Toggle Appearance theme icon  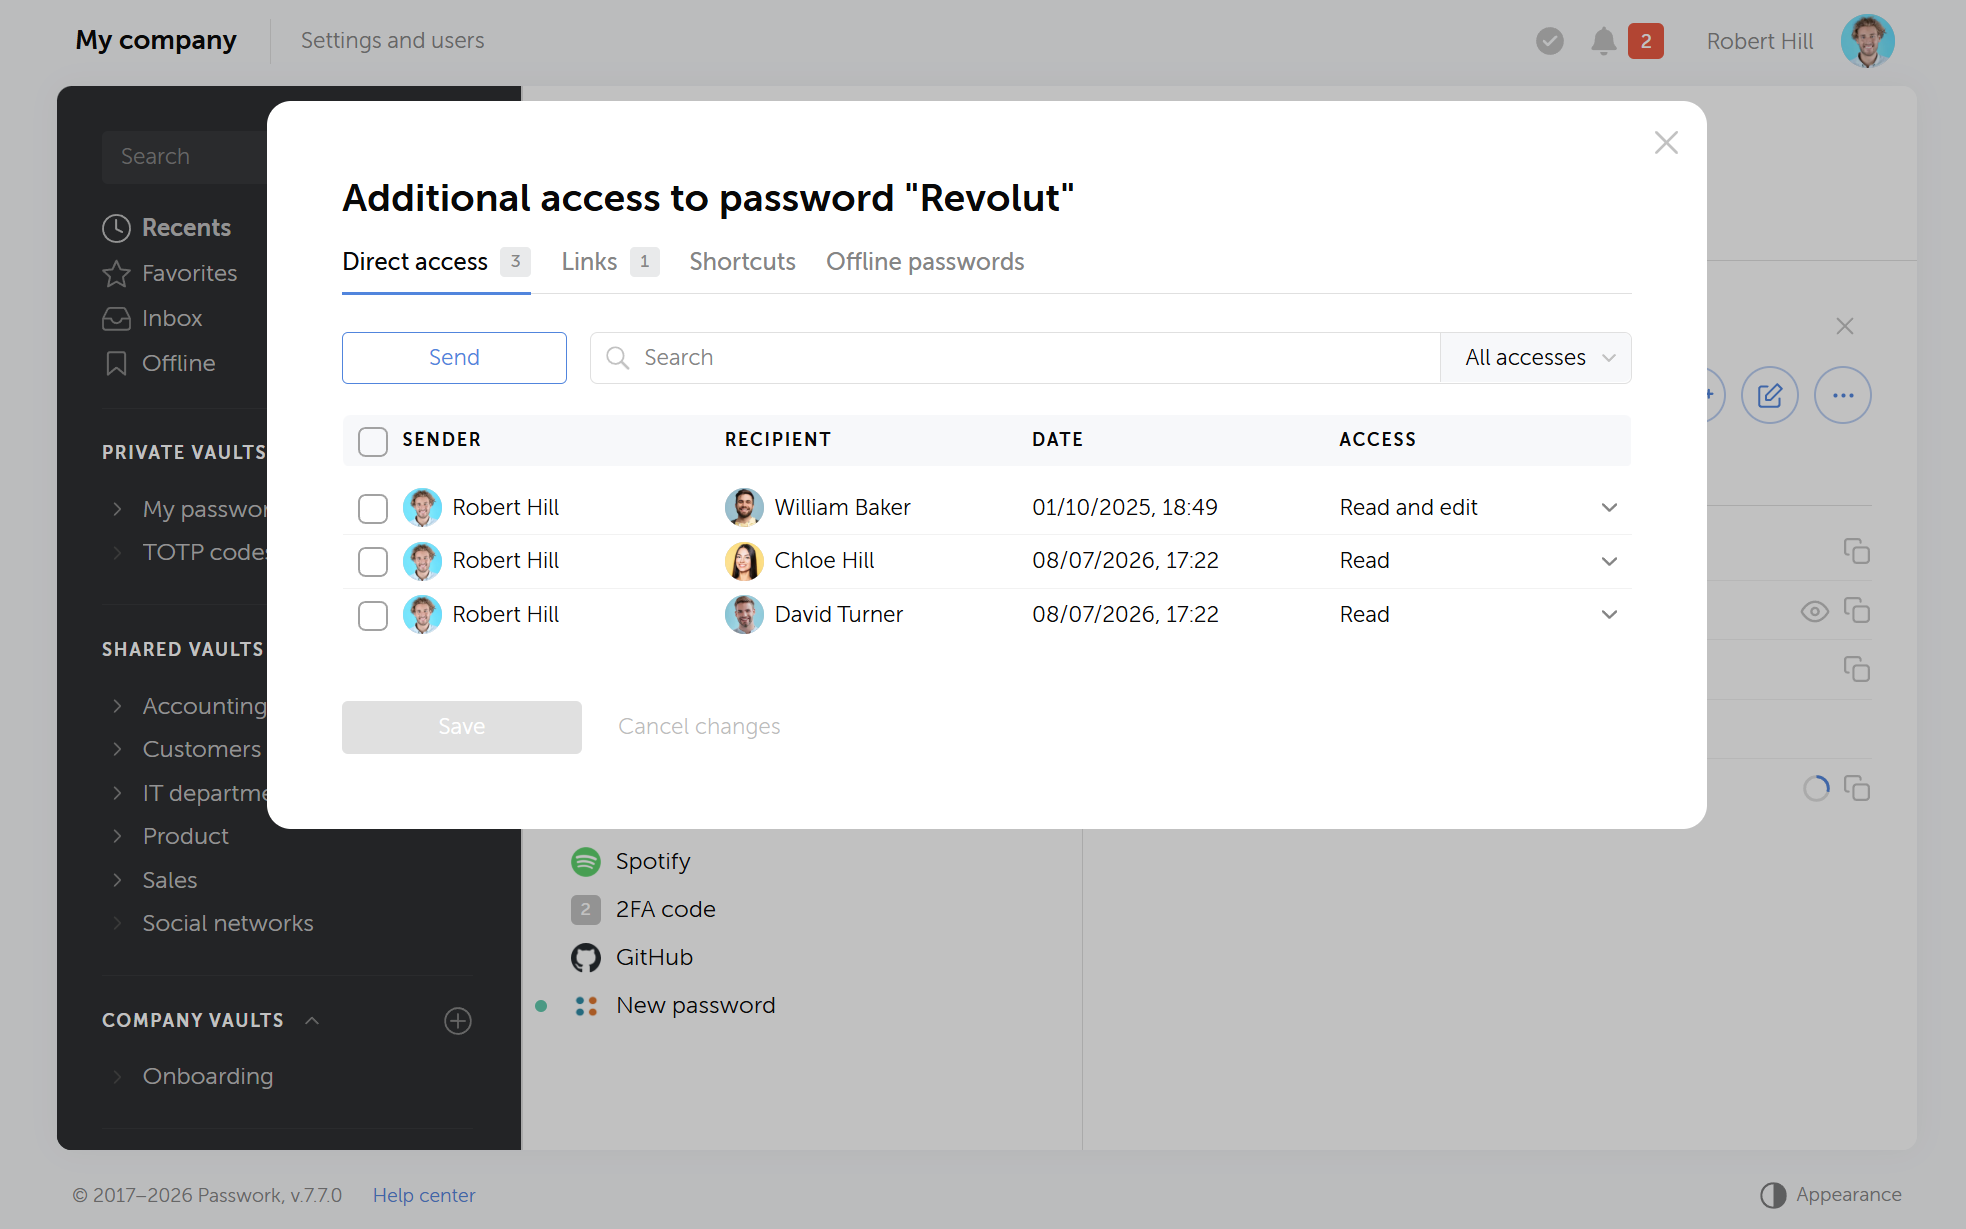(1772, 1195)
